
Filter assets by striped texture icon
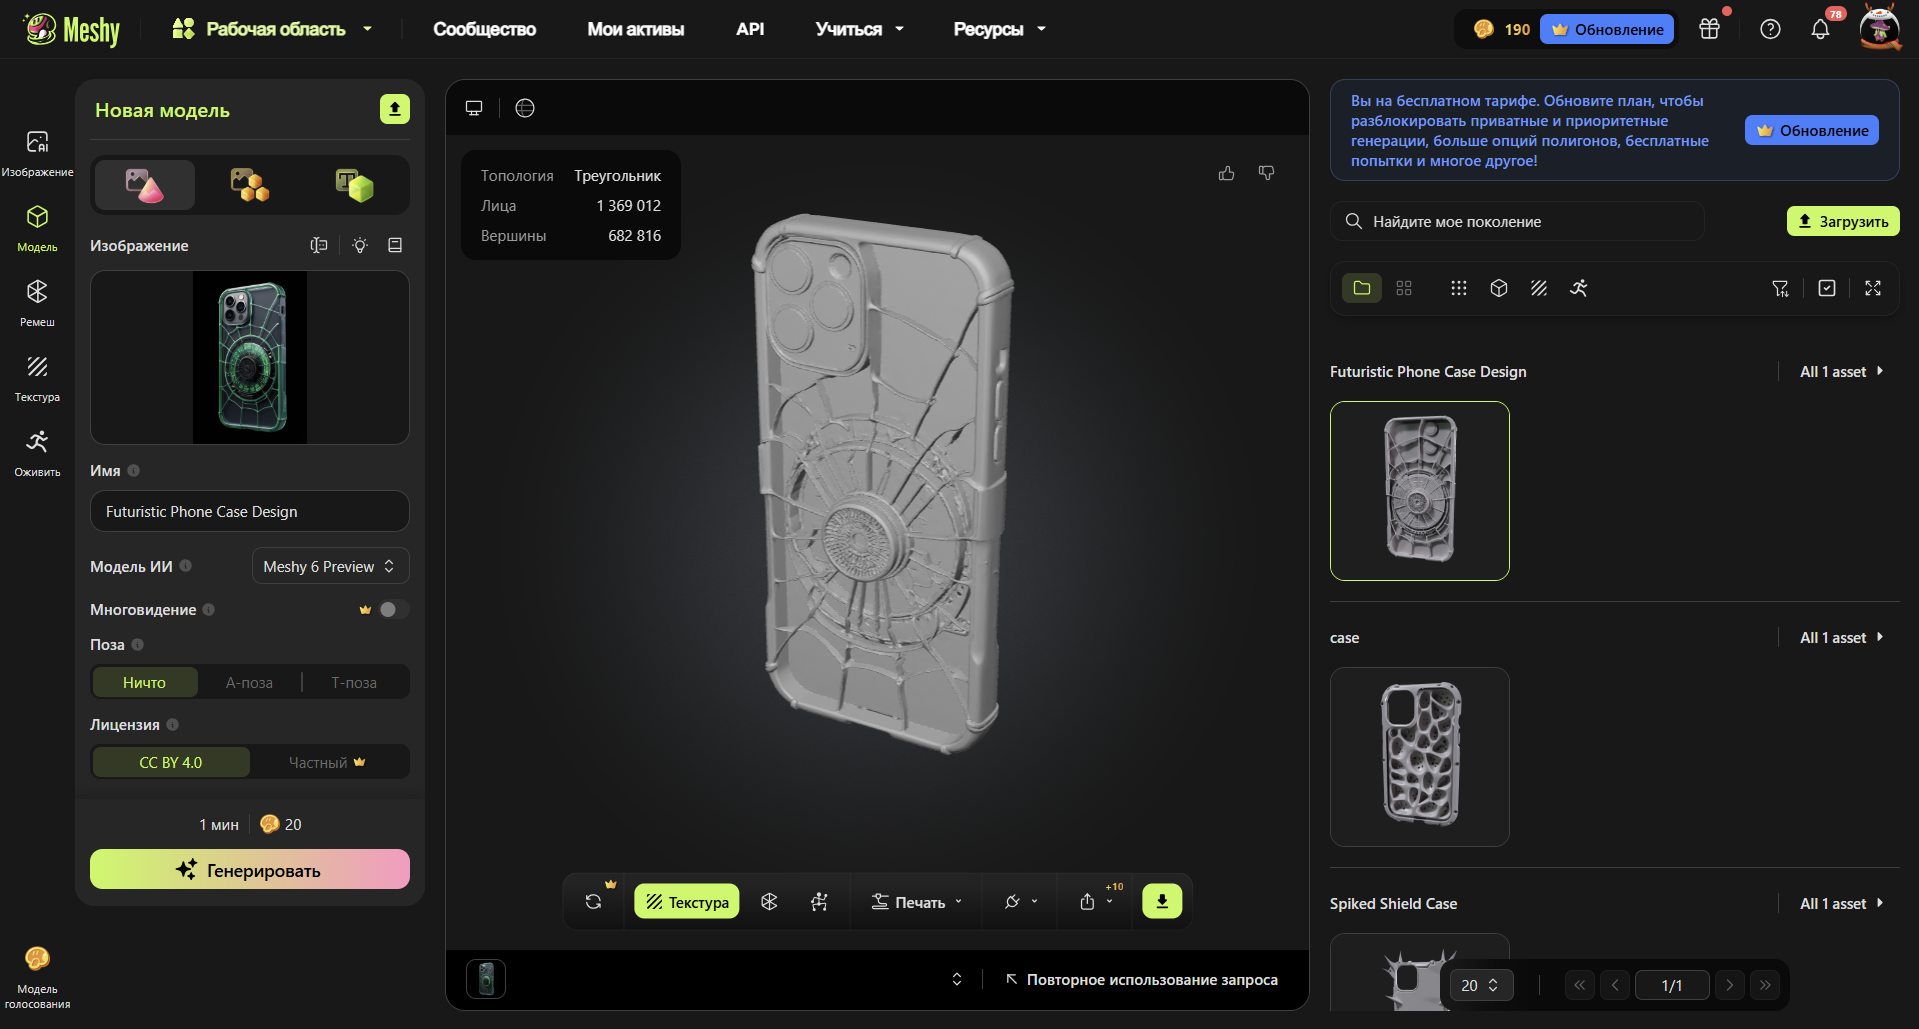(x=1539, y=288)
